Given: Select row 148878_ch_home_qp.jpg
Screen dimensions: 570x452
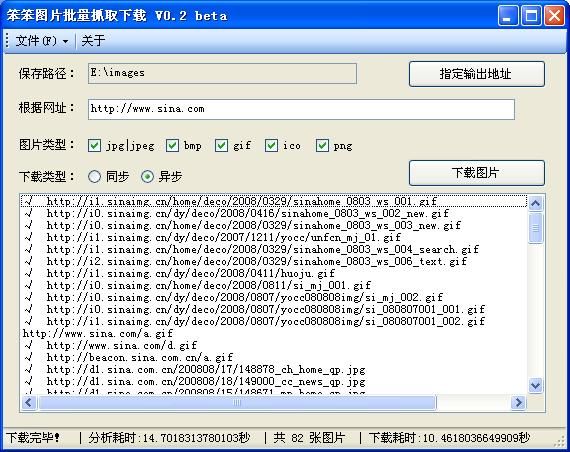Looking at the screenshot, I should pyautogui.click(x=274, y=369).
